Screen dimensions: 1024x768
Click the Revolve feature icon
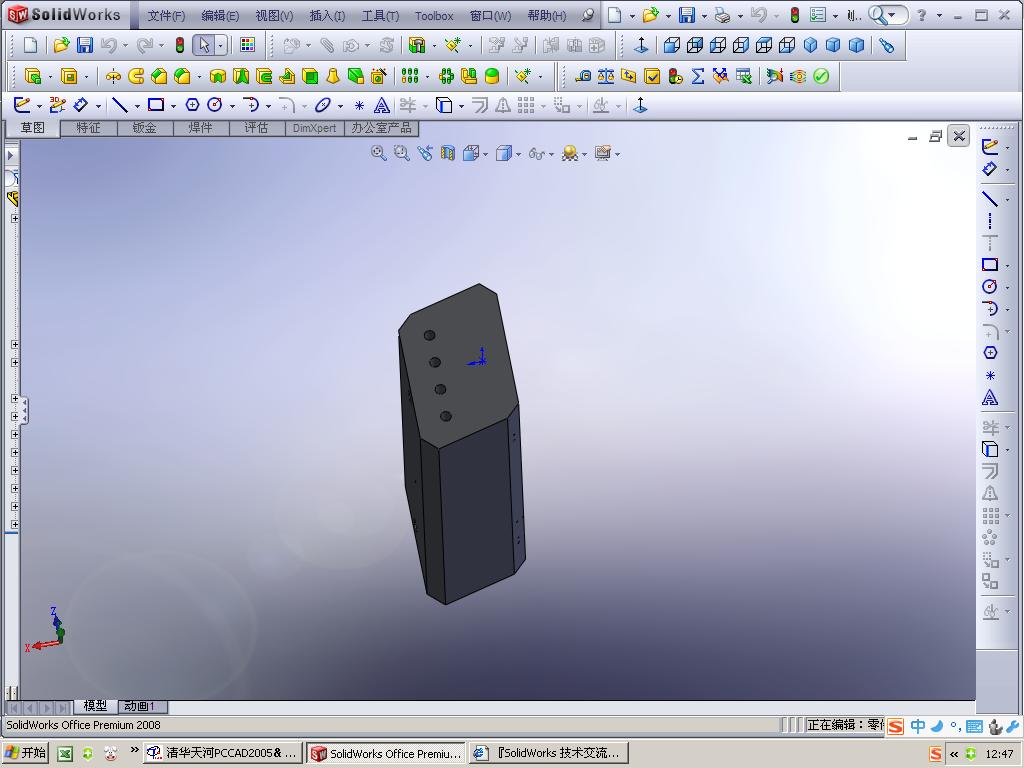coord(113,76)
